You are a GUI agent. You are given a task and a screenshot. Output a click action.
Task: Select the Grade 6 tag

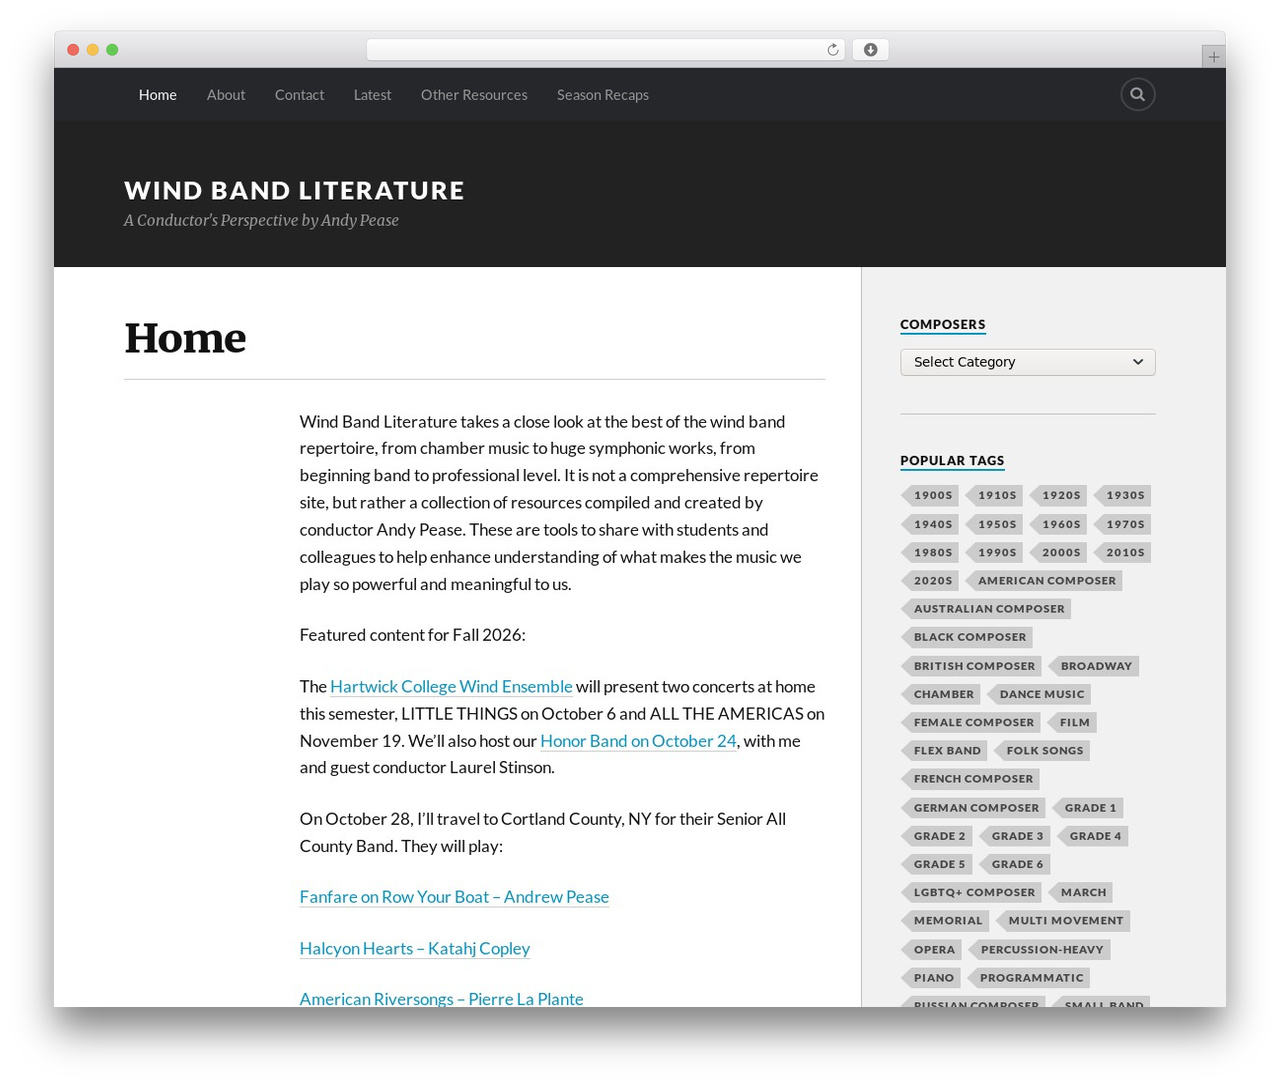tap(1014, 864)
